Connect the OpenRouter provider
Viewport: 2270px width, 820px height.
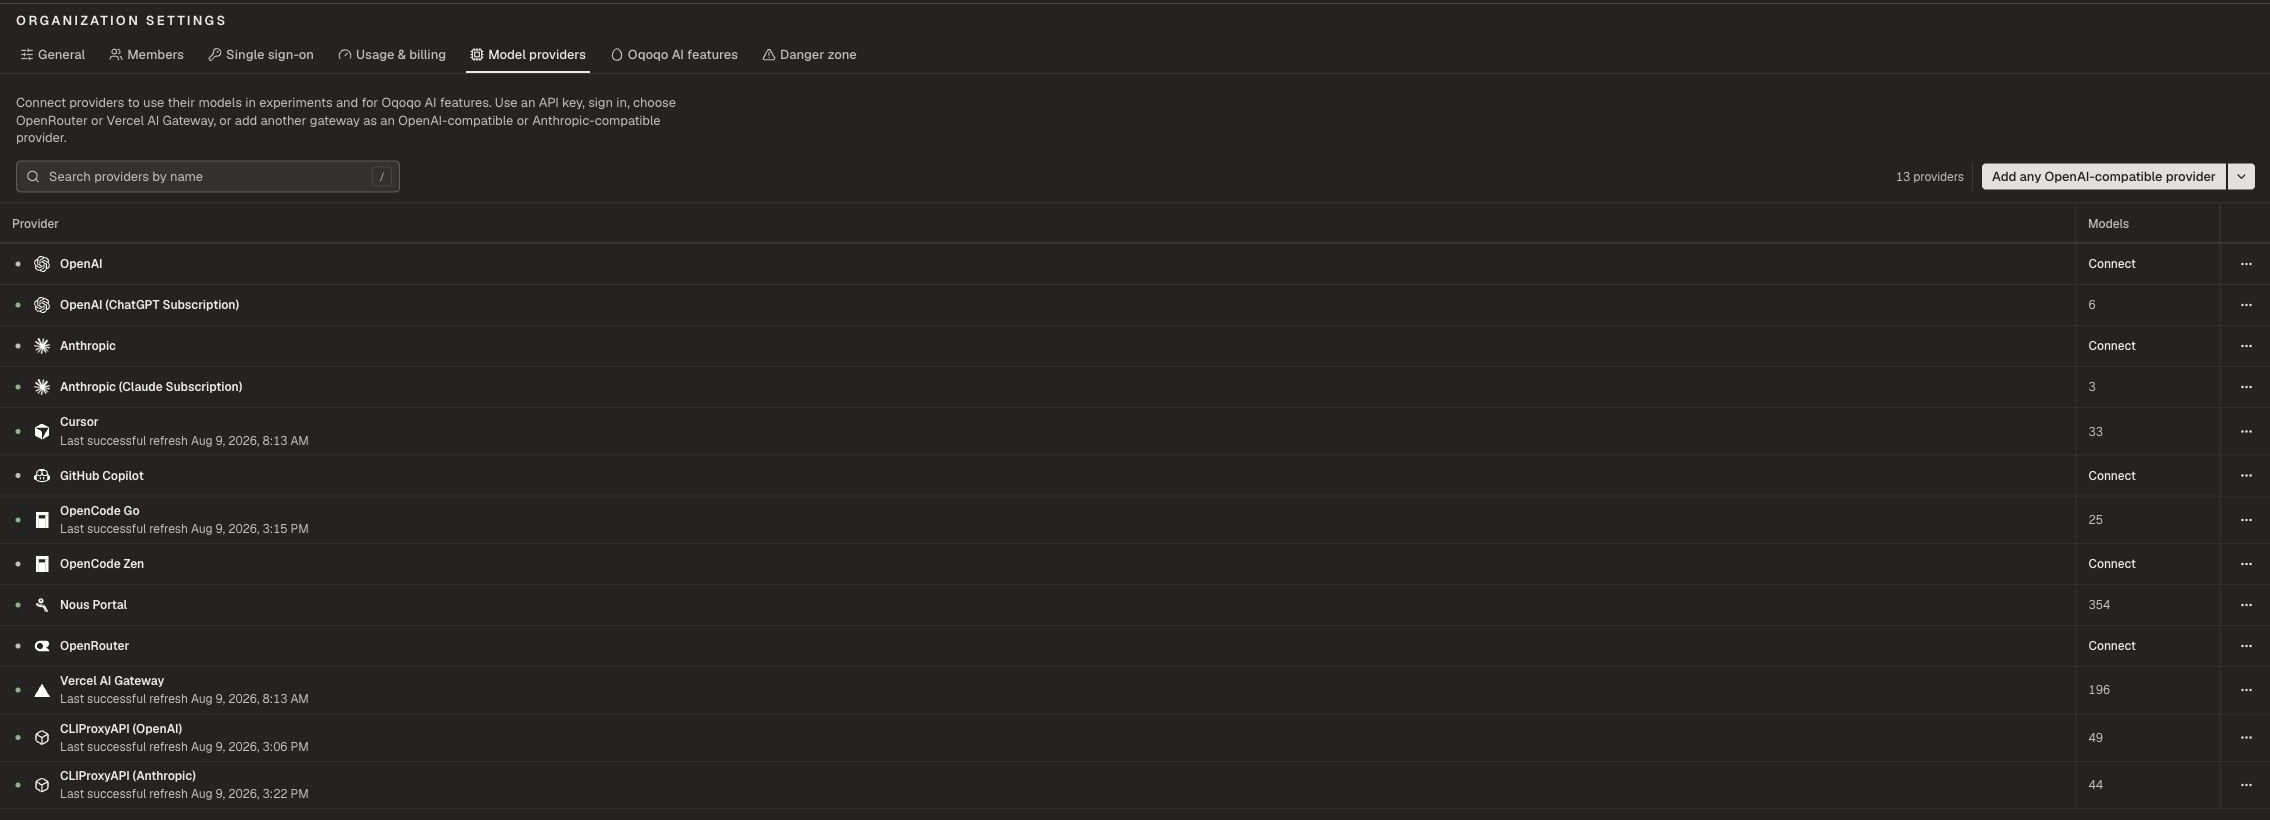[x=2112, y=646]
